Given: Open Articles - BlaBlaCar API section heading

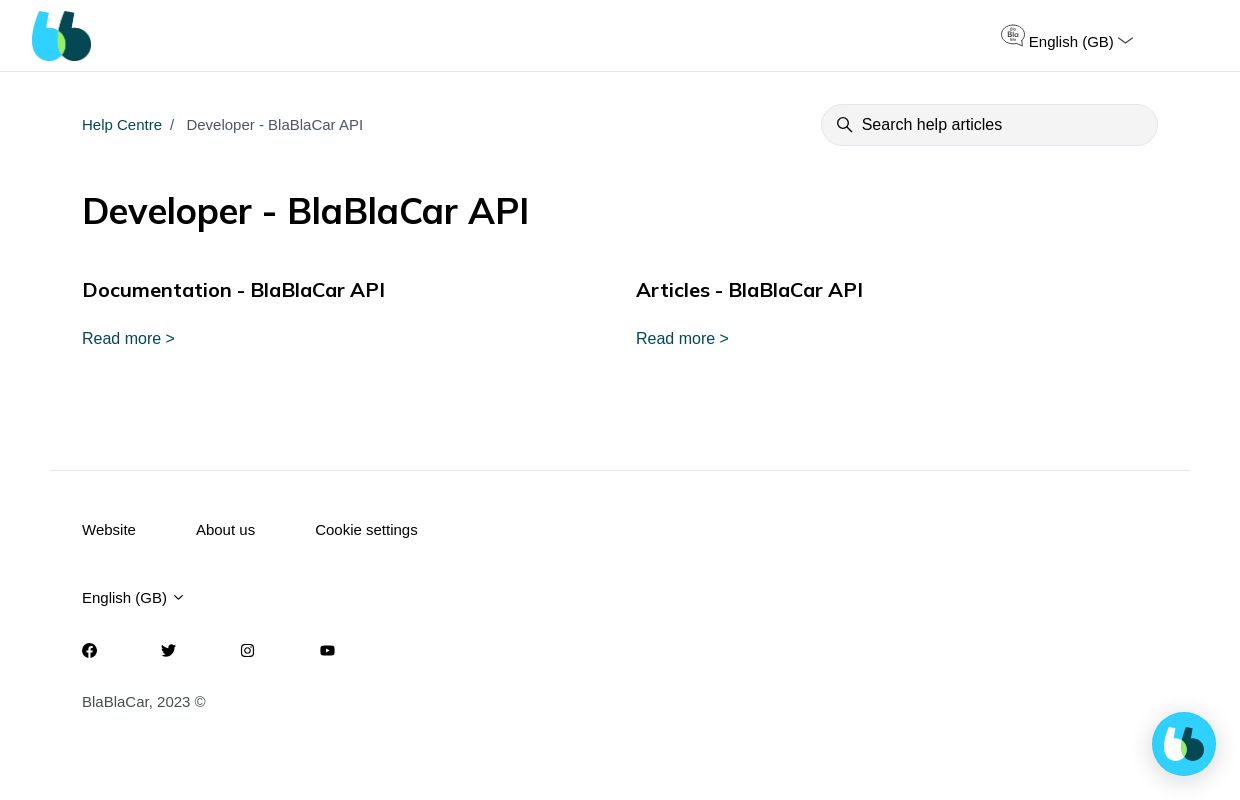Looking at the screenshot, I should pos(749,290).
